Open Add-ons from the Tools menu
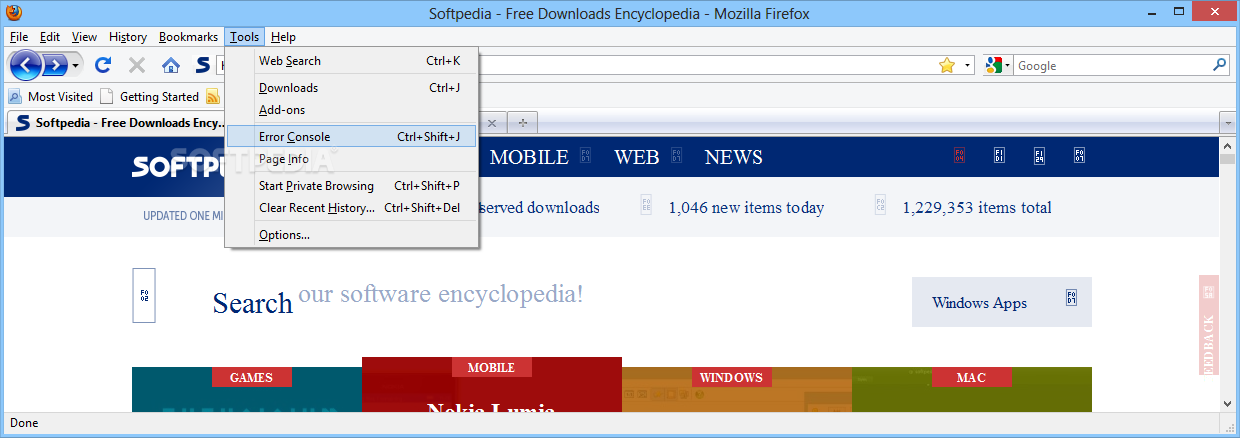Viewport: 1240px width, 438px height. pos(352,110)
